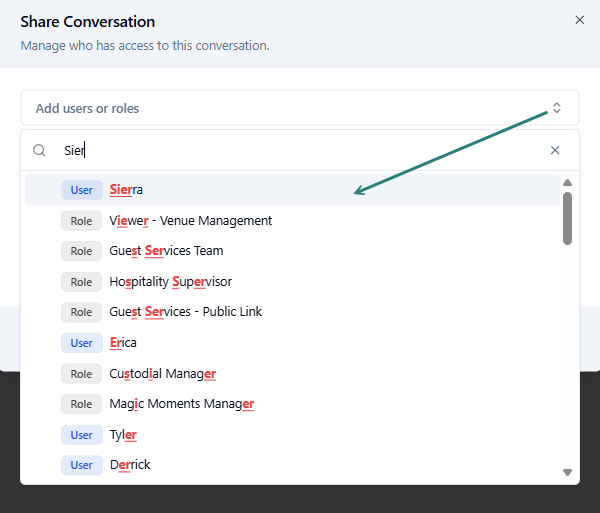The height and width of the screenshot is (513, 600).
Task: Close the Share Conversation dialog
Action: tap(579, 20)
